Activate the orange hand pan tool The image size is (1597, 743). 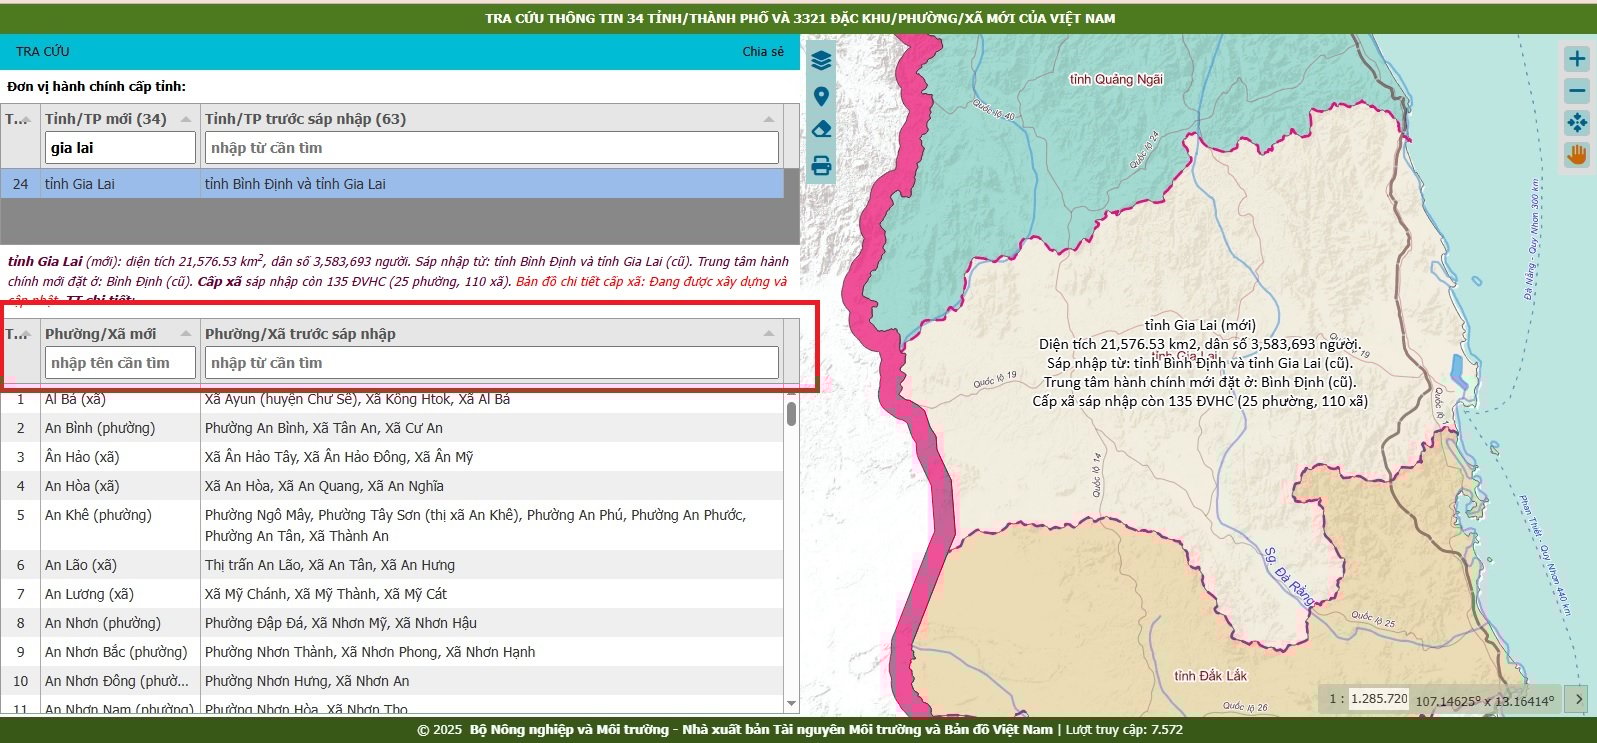1577,155
